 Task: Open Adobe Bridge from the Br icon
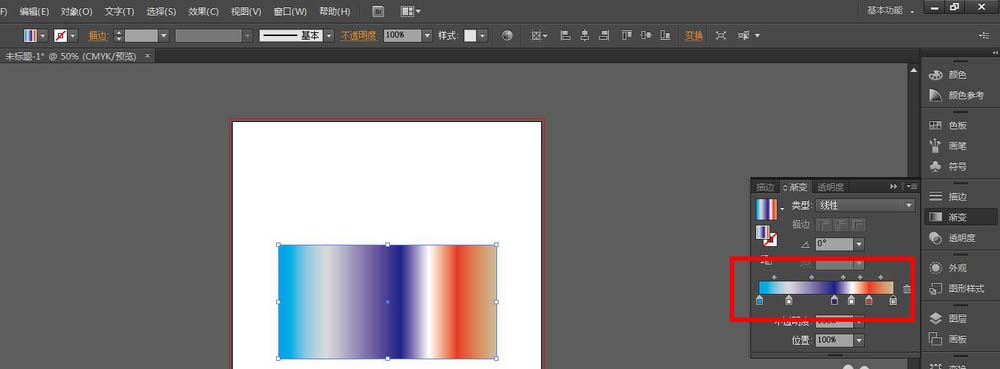pyautogui.click(x=378, y=11)
